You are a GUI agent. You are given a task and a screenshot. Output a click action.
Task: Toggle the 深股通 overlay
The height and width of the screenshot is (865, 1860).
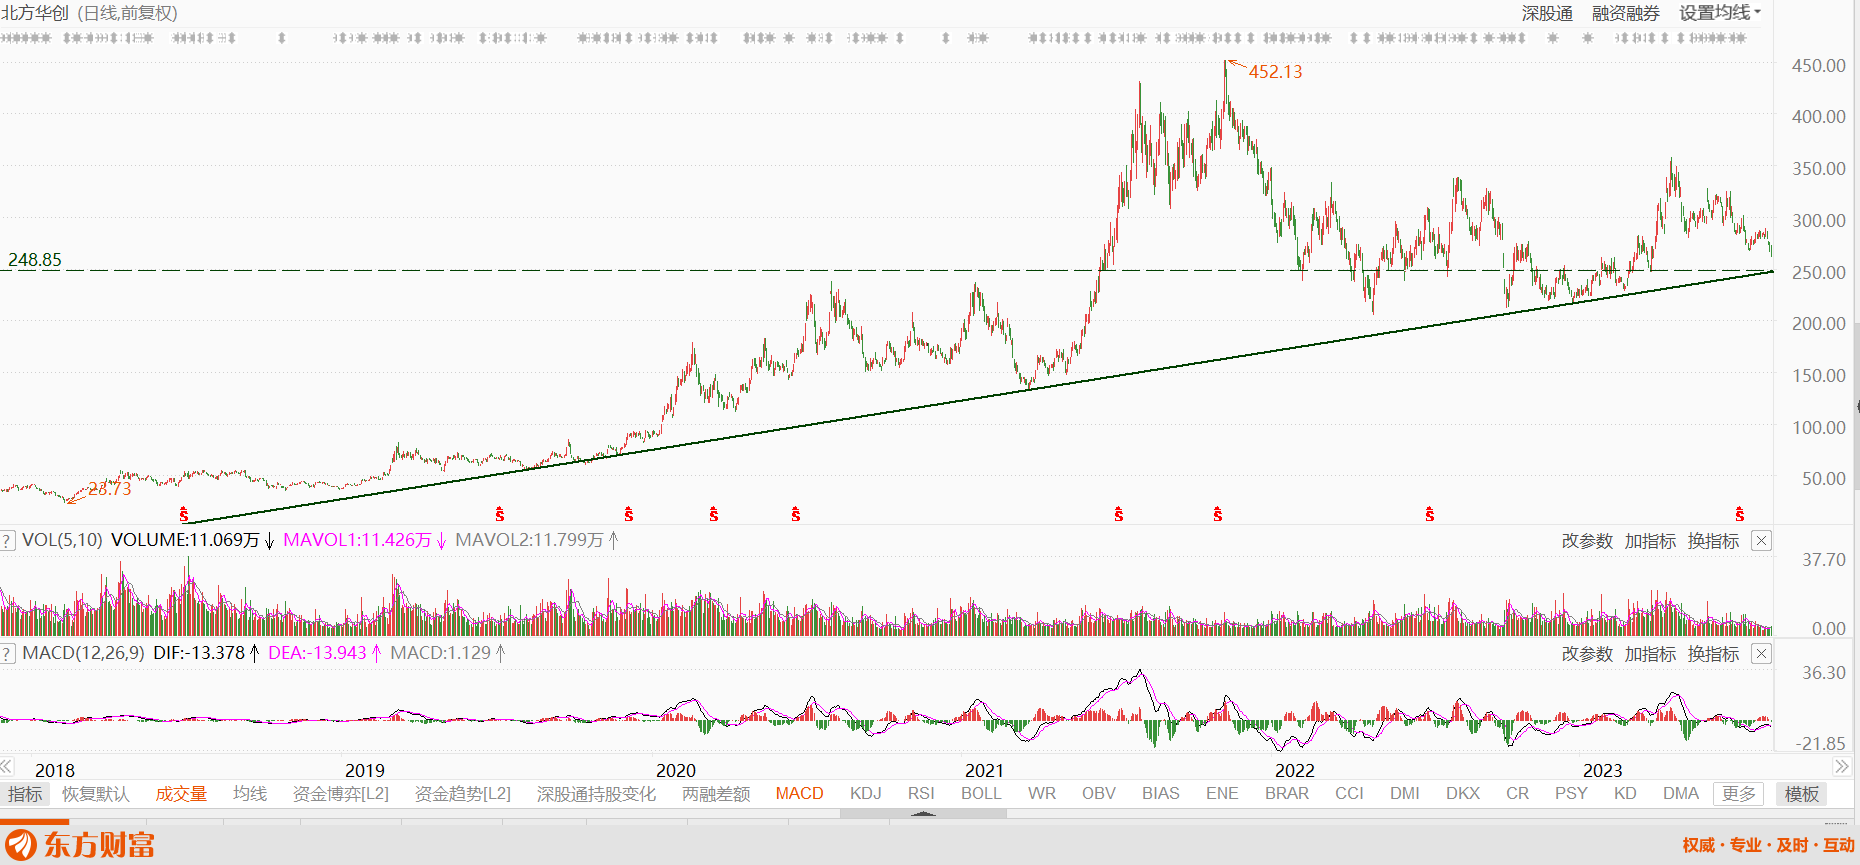click(x=1547, y=13)
